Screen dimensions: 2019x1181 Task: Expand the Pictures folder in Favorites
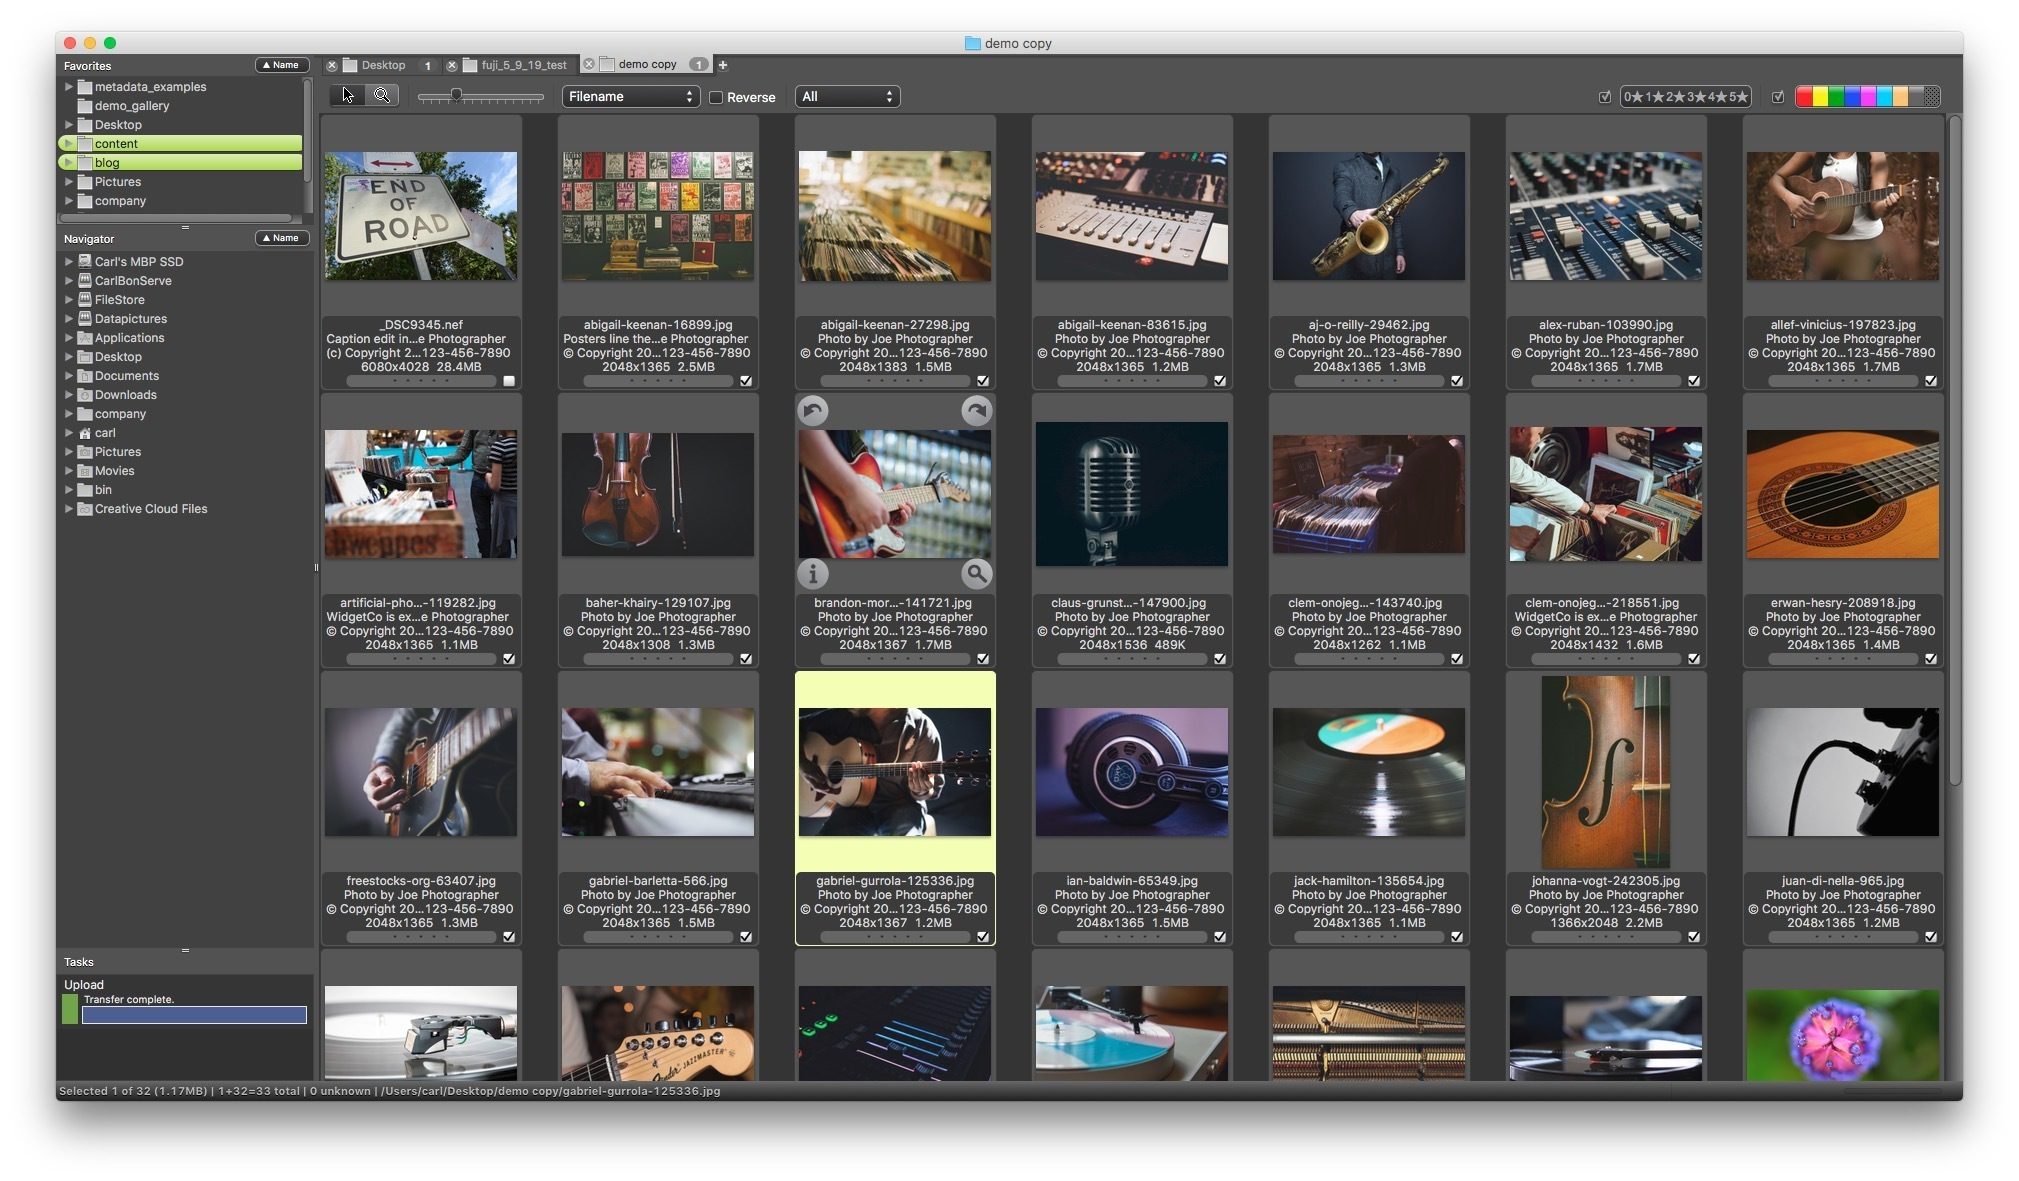(x=68, y=181)
